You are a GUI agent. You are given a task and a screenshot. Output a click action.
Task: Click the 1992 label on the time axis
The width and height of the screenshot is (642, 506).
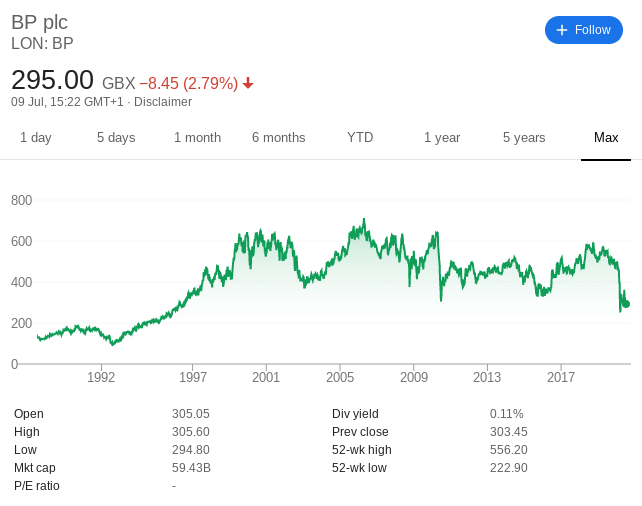point(101,377)
